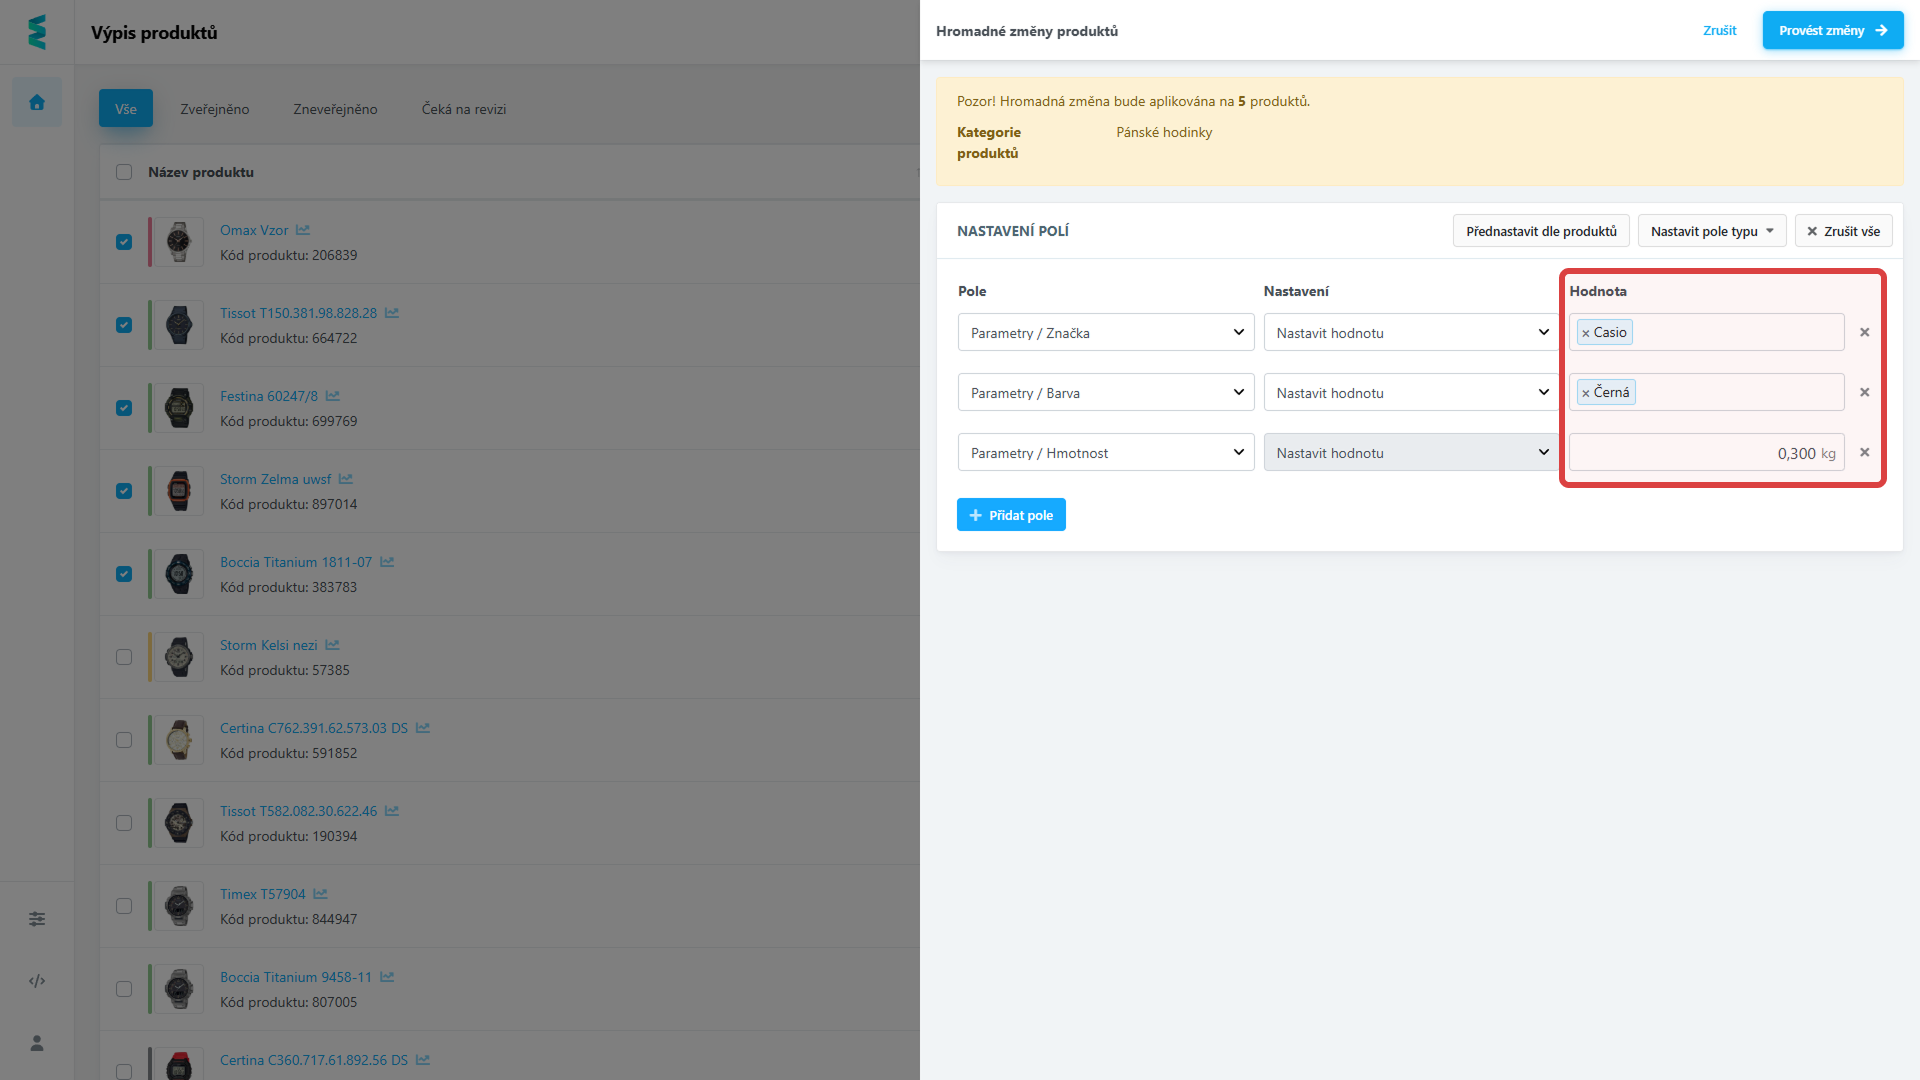Viewport: 1920px width, 1080px height.
Task: Click the home icon in sidebar
Action: pos(37,102)
